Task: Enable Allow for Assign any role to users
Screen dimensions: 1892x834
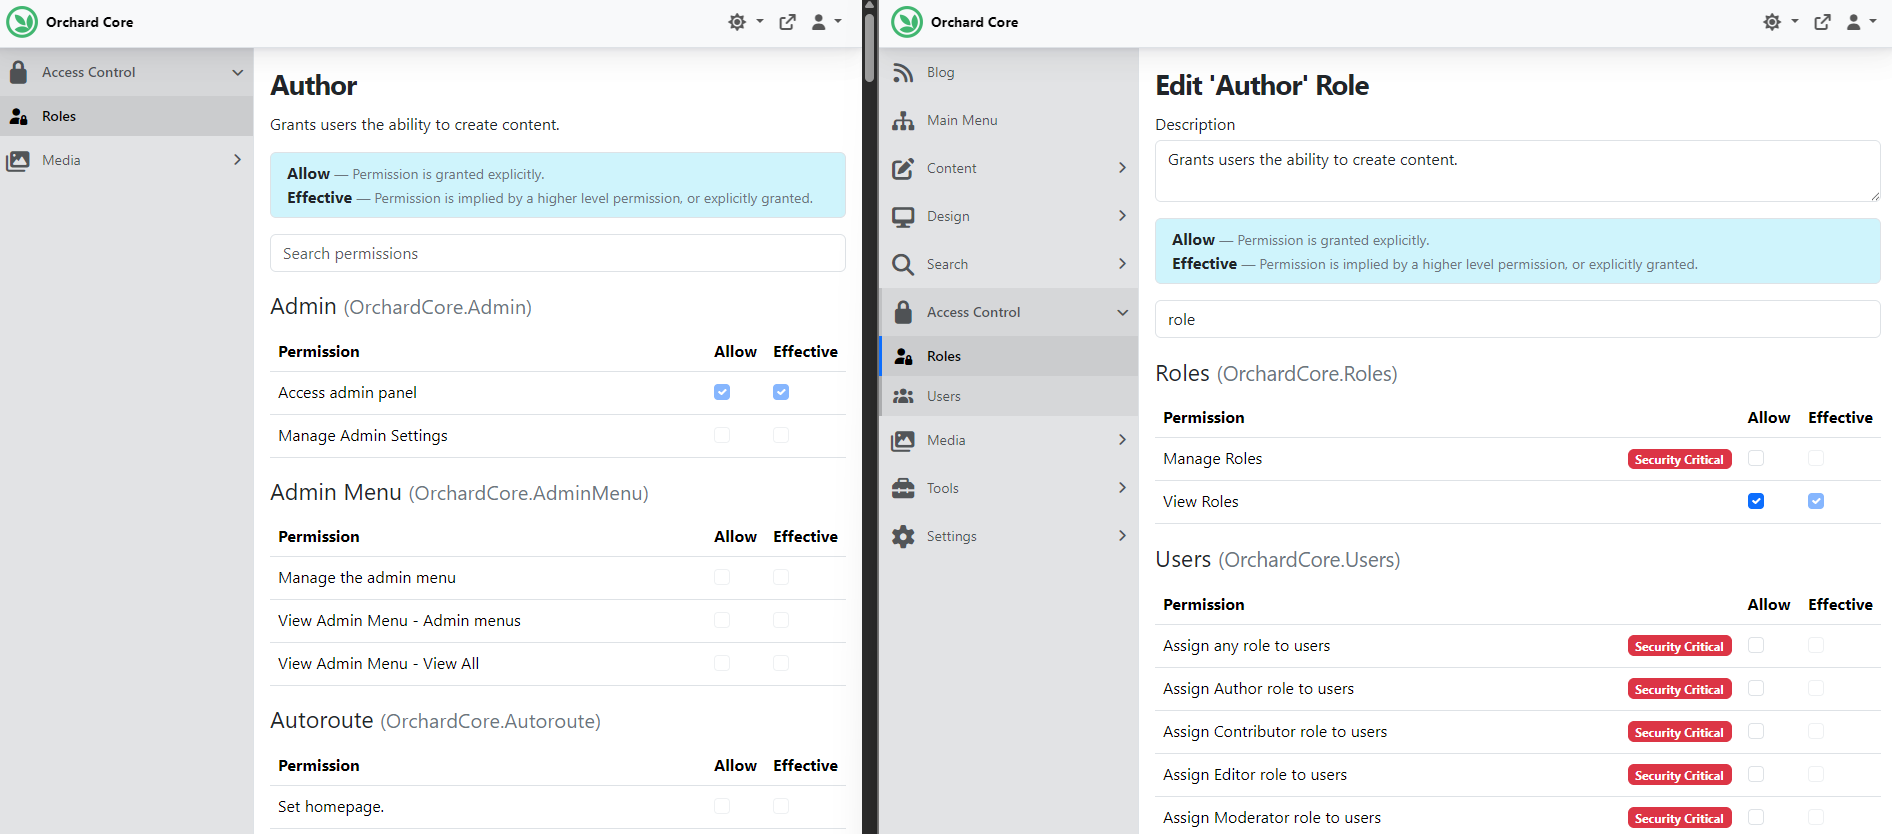Action: click(1756, 645)
